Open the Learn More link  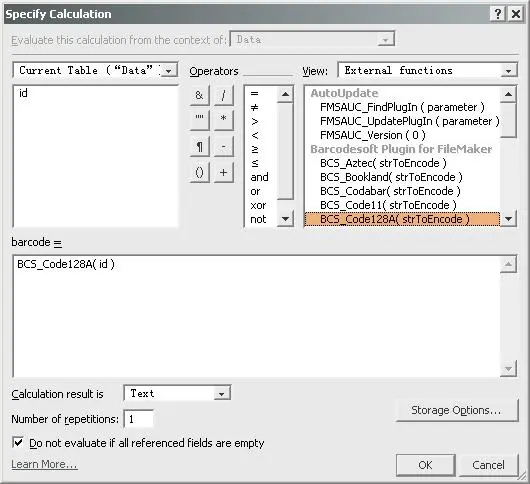tap(44, 464)
